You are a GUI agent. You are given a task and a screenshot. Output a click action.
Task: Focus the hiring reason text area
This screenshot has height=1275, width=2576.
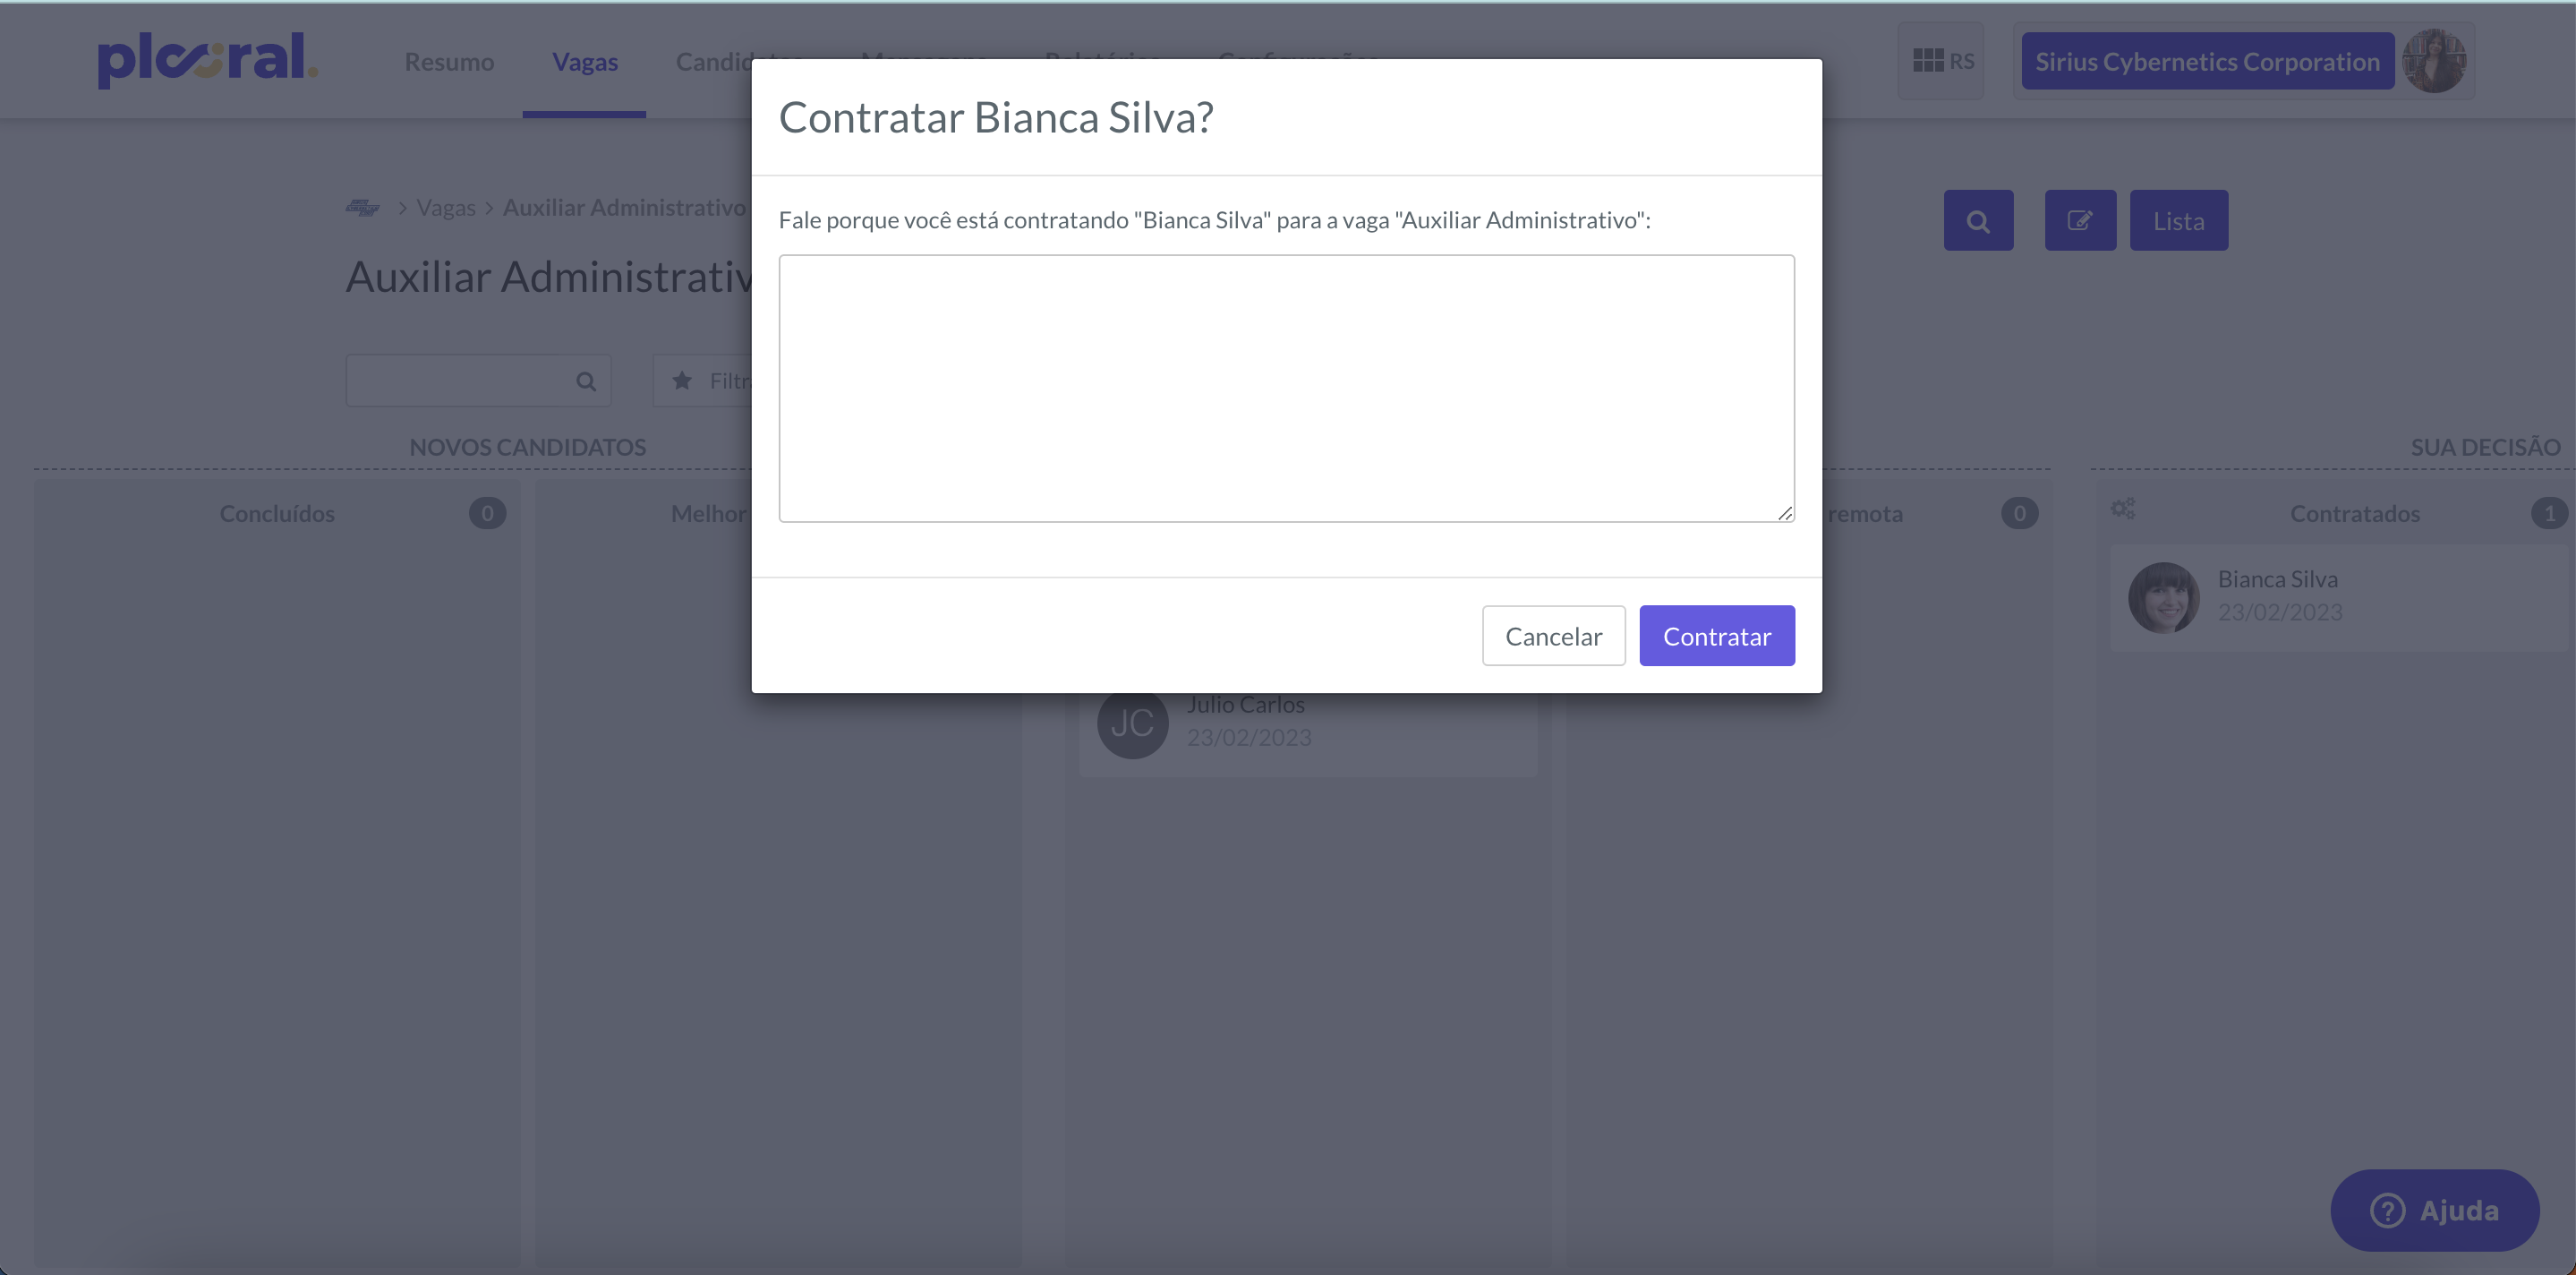tap(1286, 388)
